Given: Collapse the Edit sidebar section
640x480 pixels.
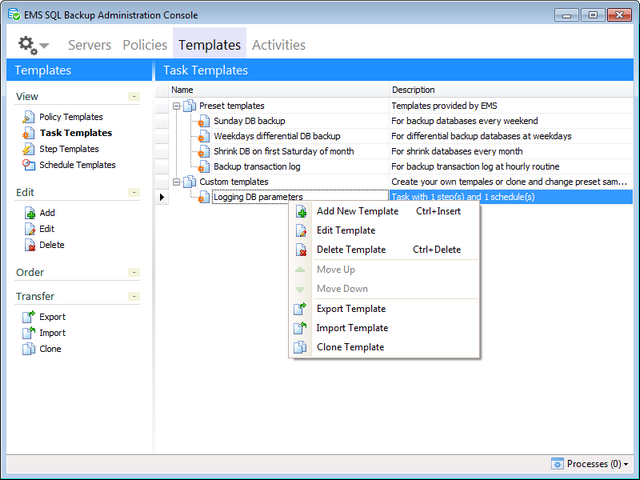Looking at the screenshot, I should pos(134,192).
